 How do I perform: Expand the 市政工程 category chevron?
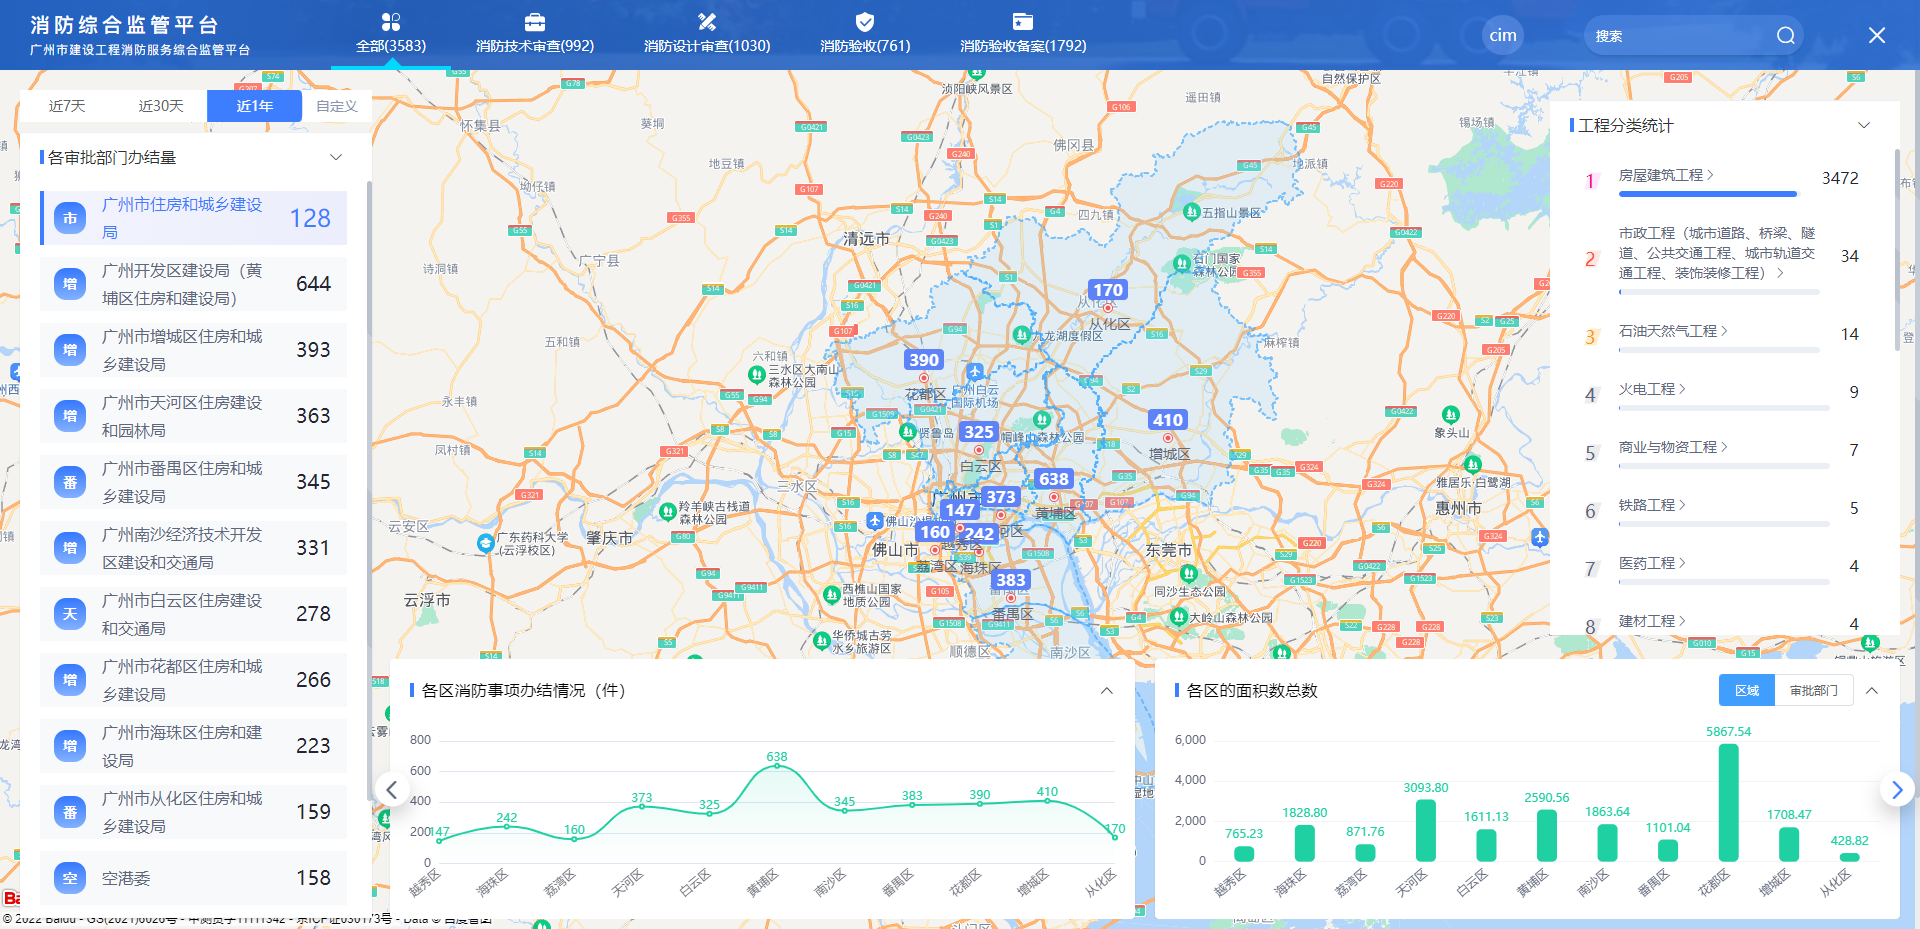coord(1780,273)
